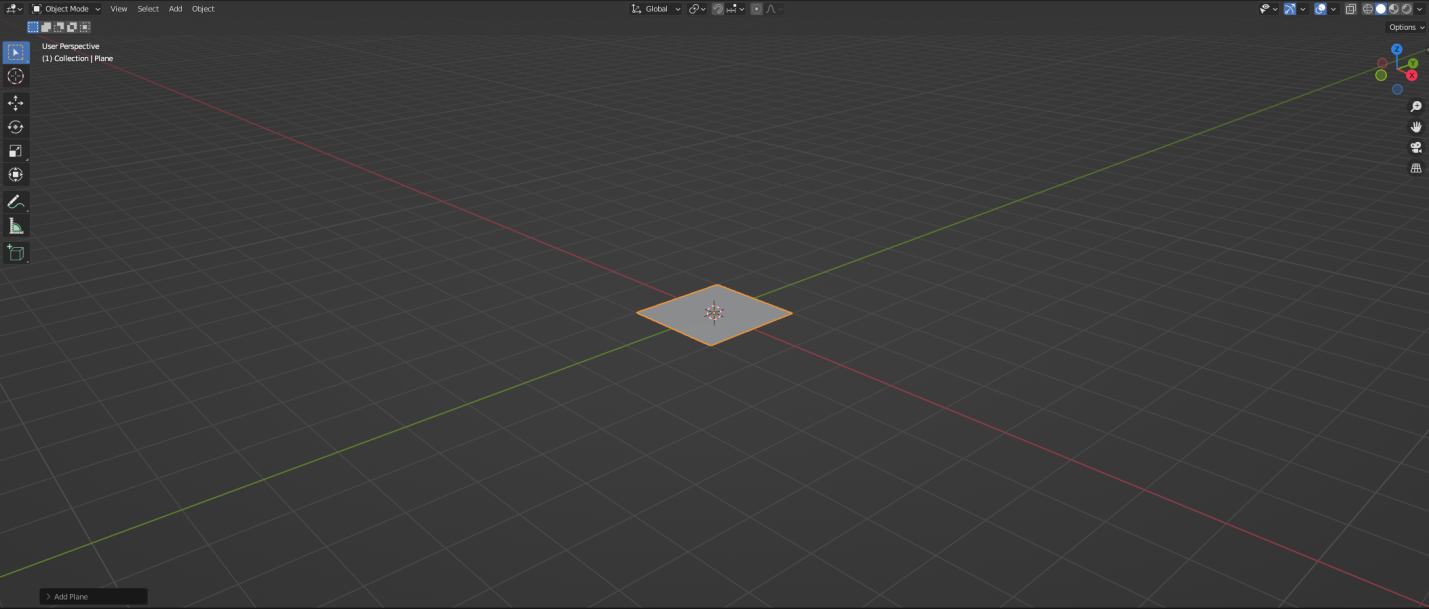The width and height of the screenshot is (1429, 609).
Task: Switch to solid viewport shading
Action: (x=1381, y=9)
